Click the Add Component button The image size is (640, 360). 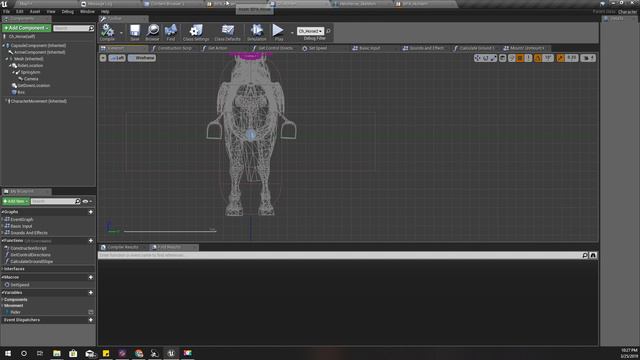[x=27, y=28]
